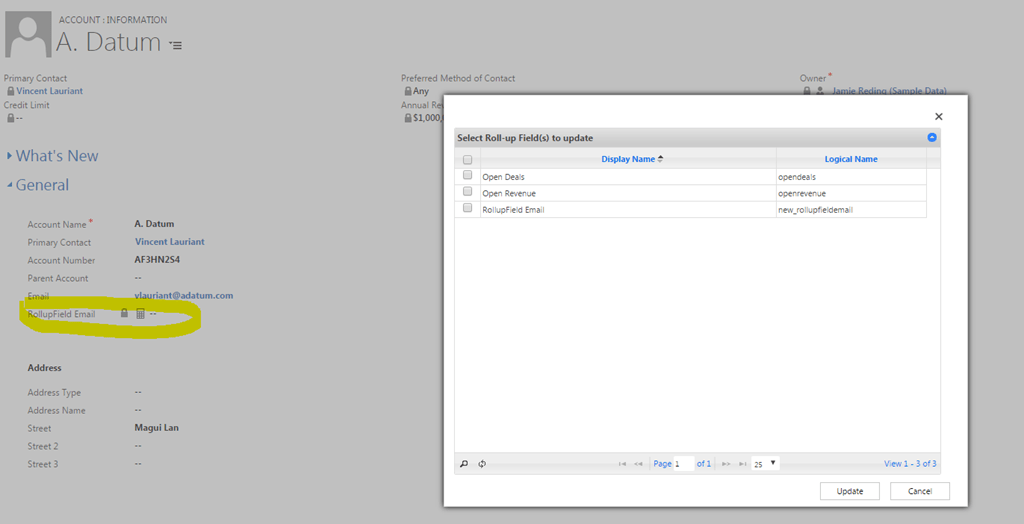Click the openrevenue logical name cell

pyautogui.click(x=851, y=193)
